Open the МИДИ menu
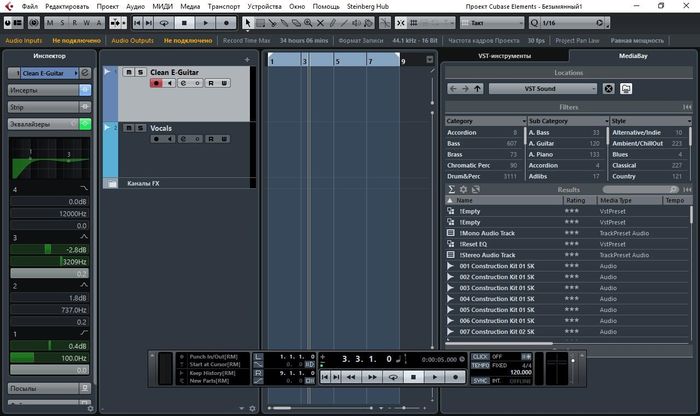Screen dimensions: 700x416 [162, 6]
